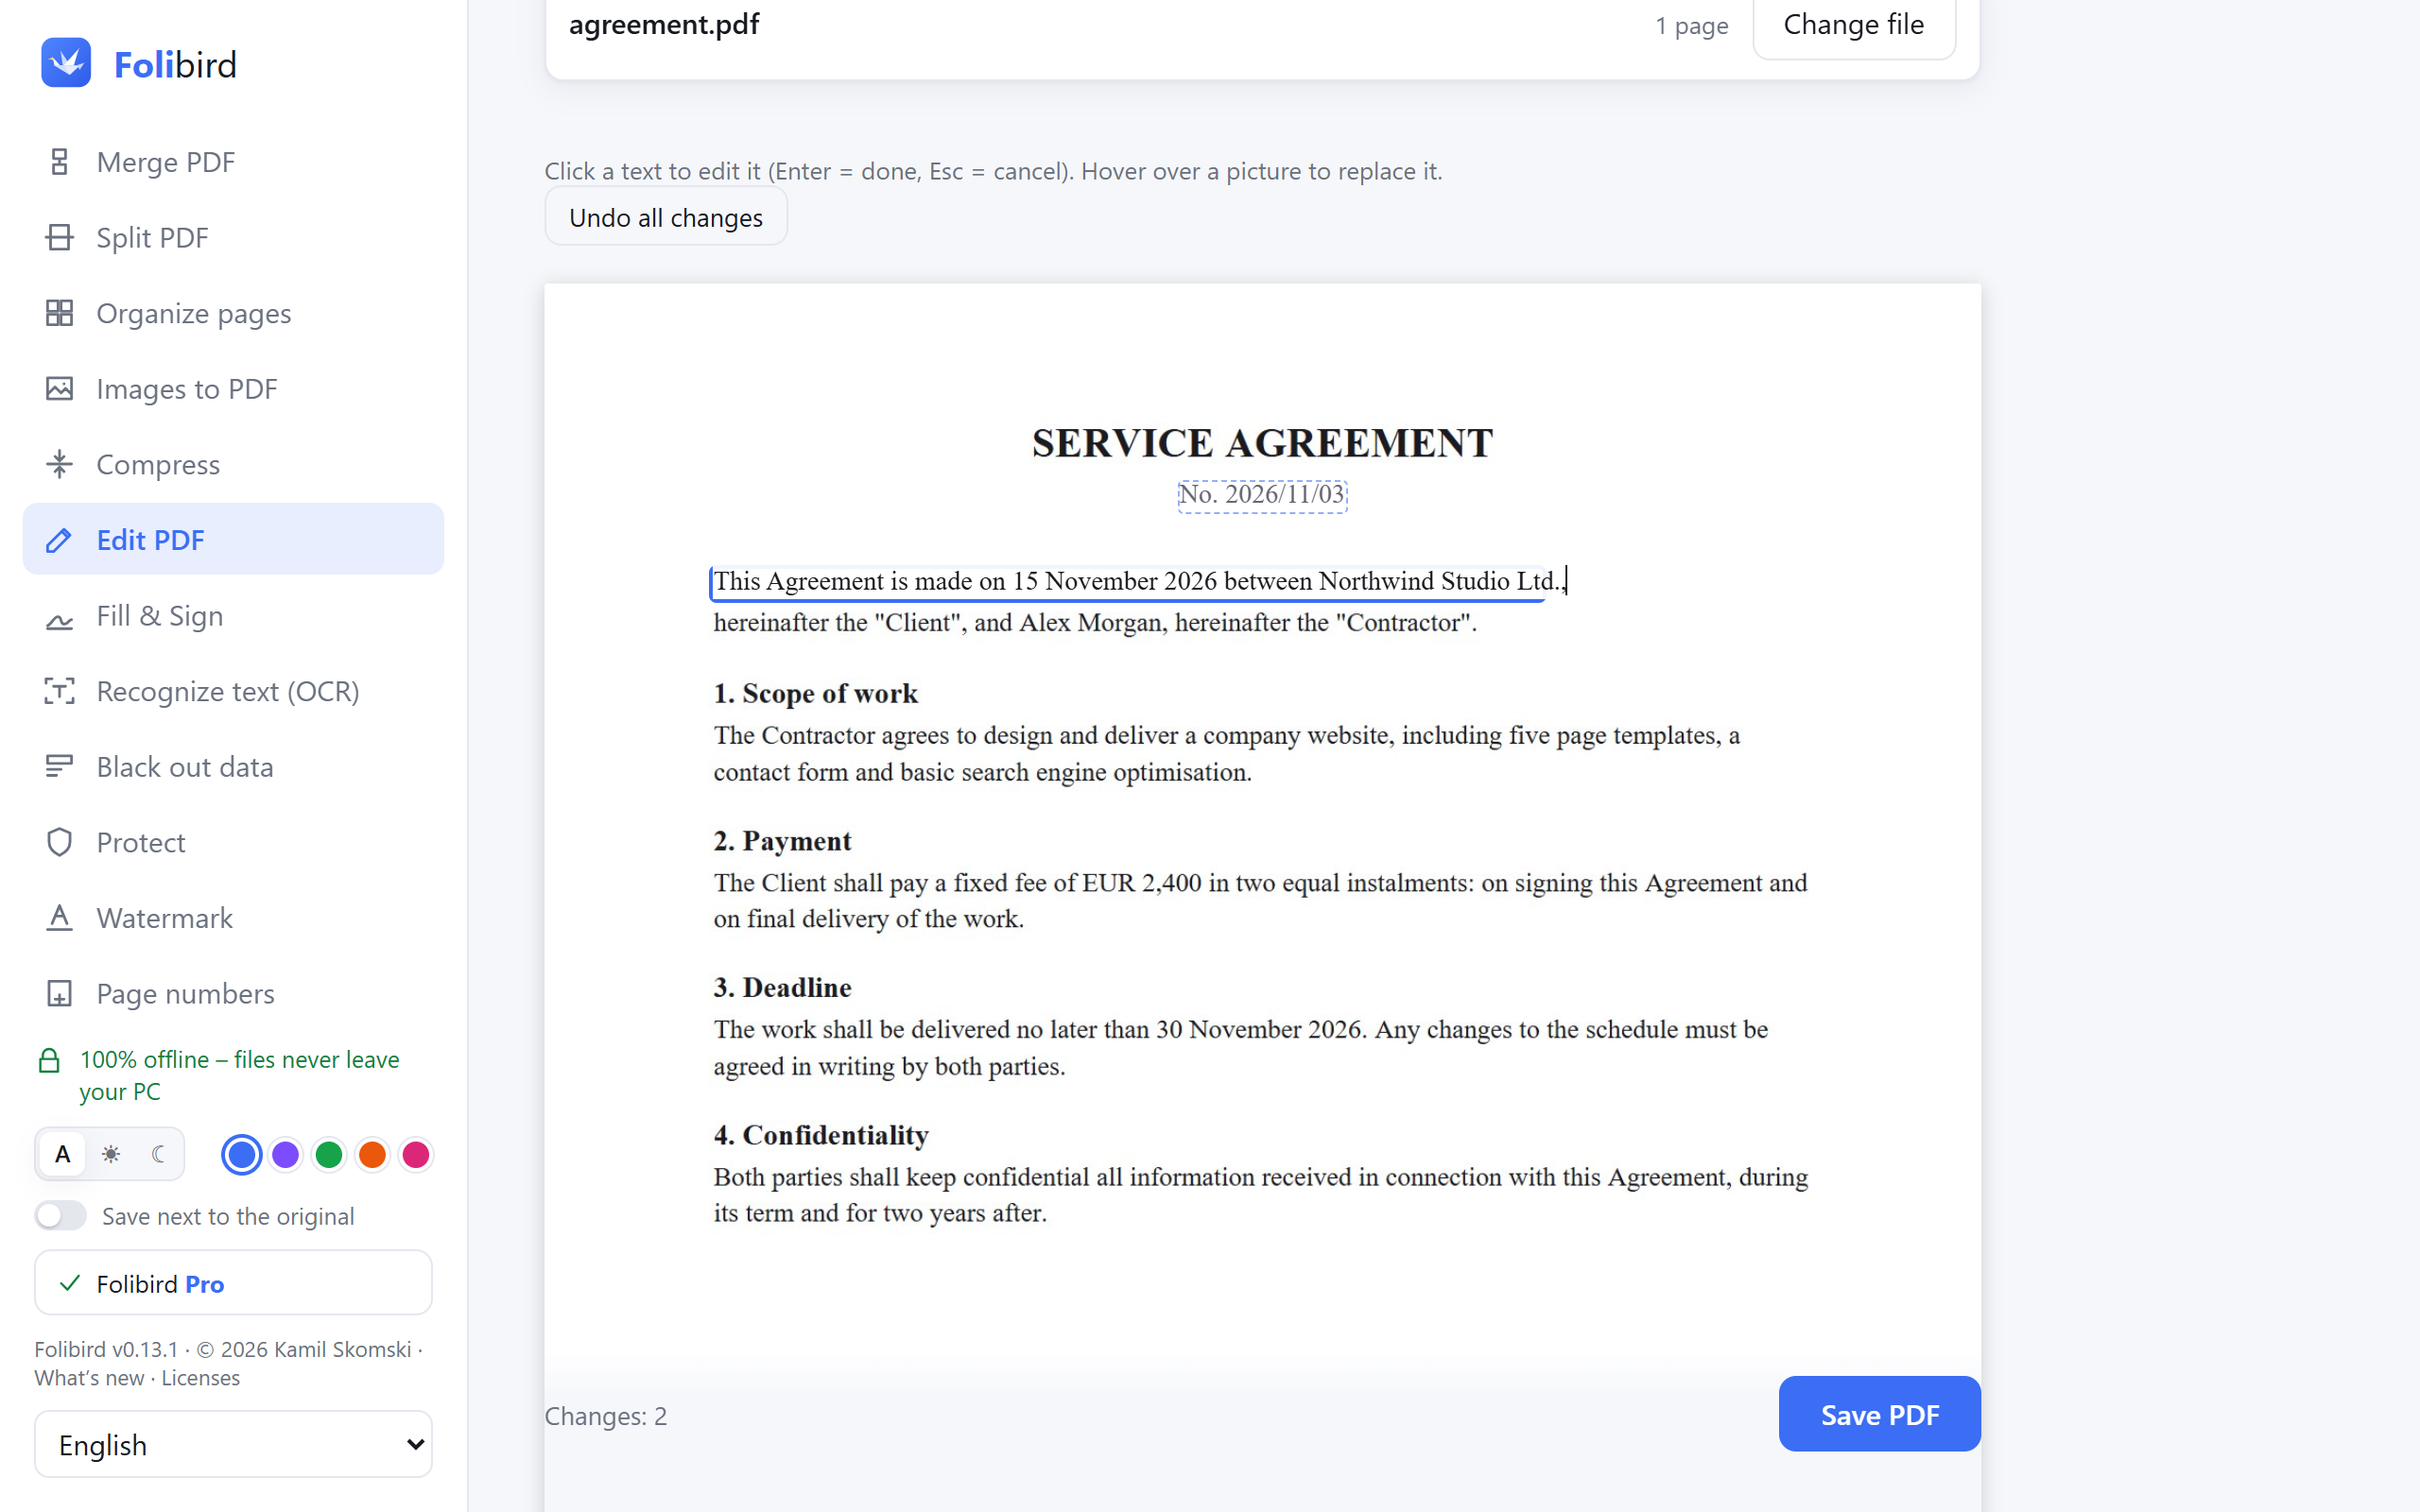
Task: Click the Organize pages grid icon
Action: pos(60,313)
